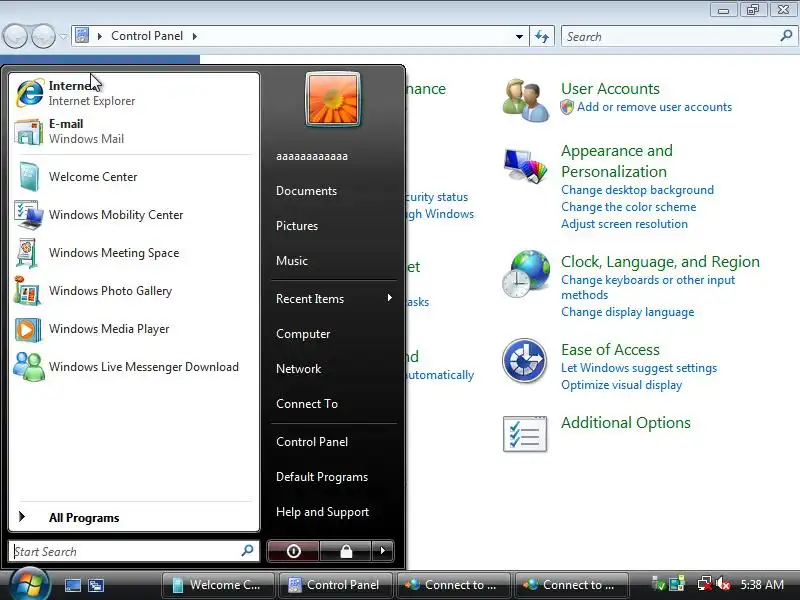
Task: Open Appearance and Personalization heading
Action: (x=617, y=161)
